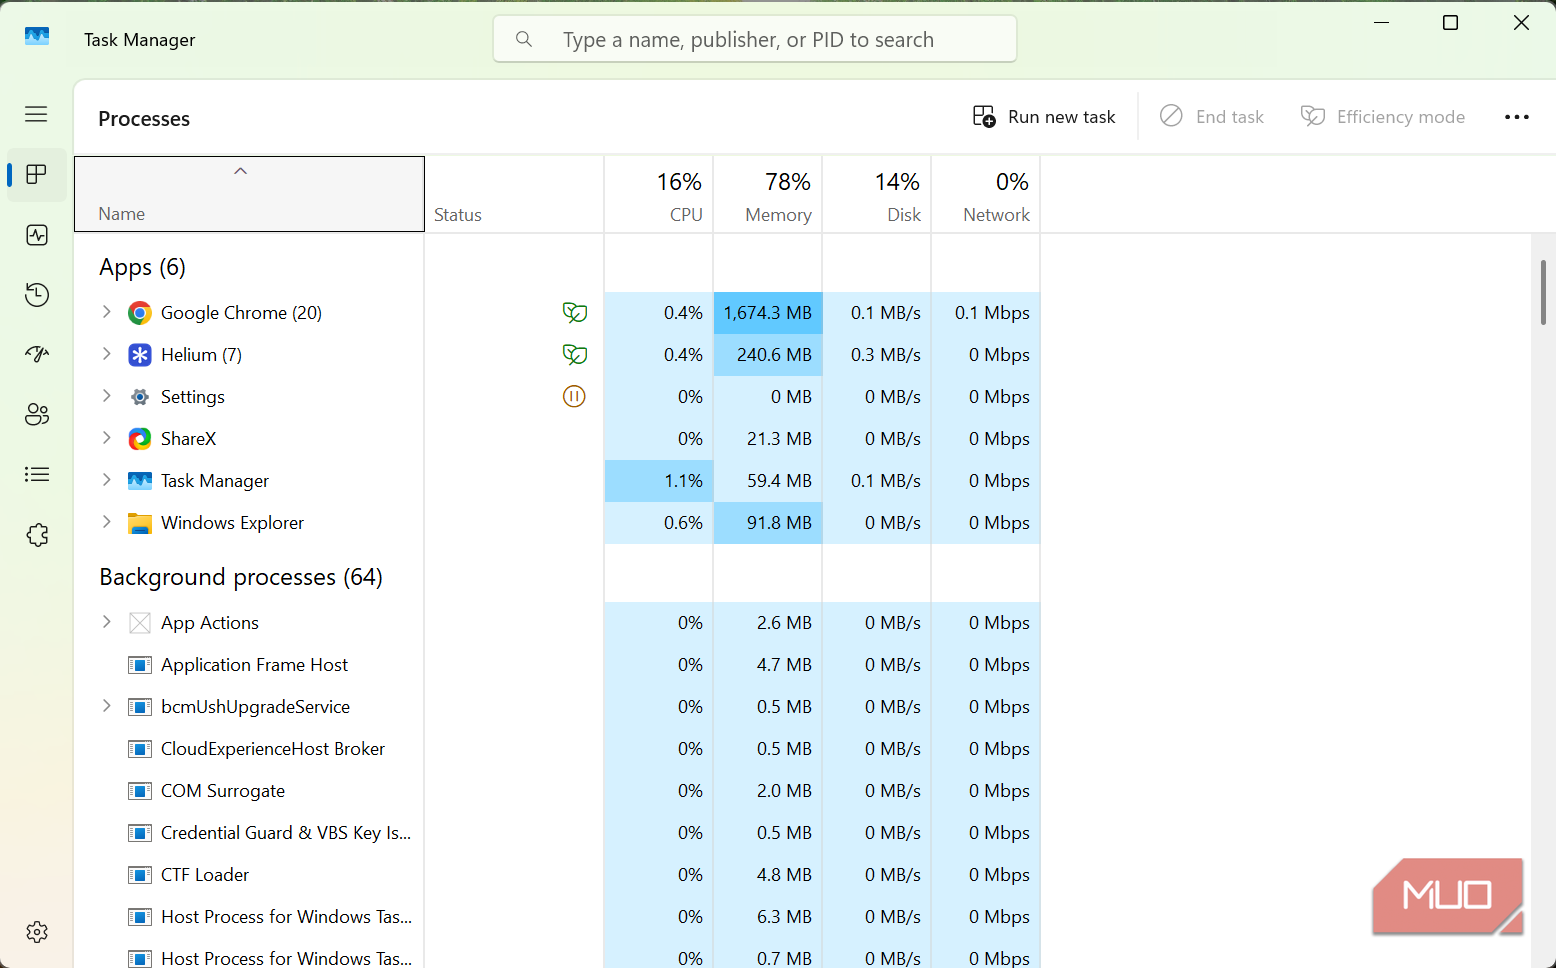
Task: Click Run new task button
Action: coord(1044,117)
